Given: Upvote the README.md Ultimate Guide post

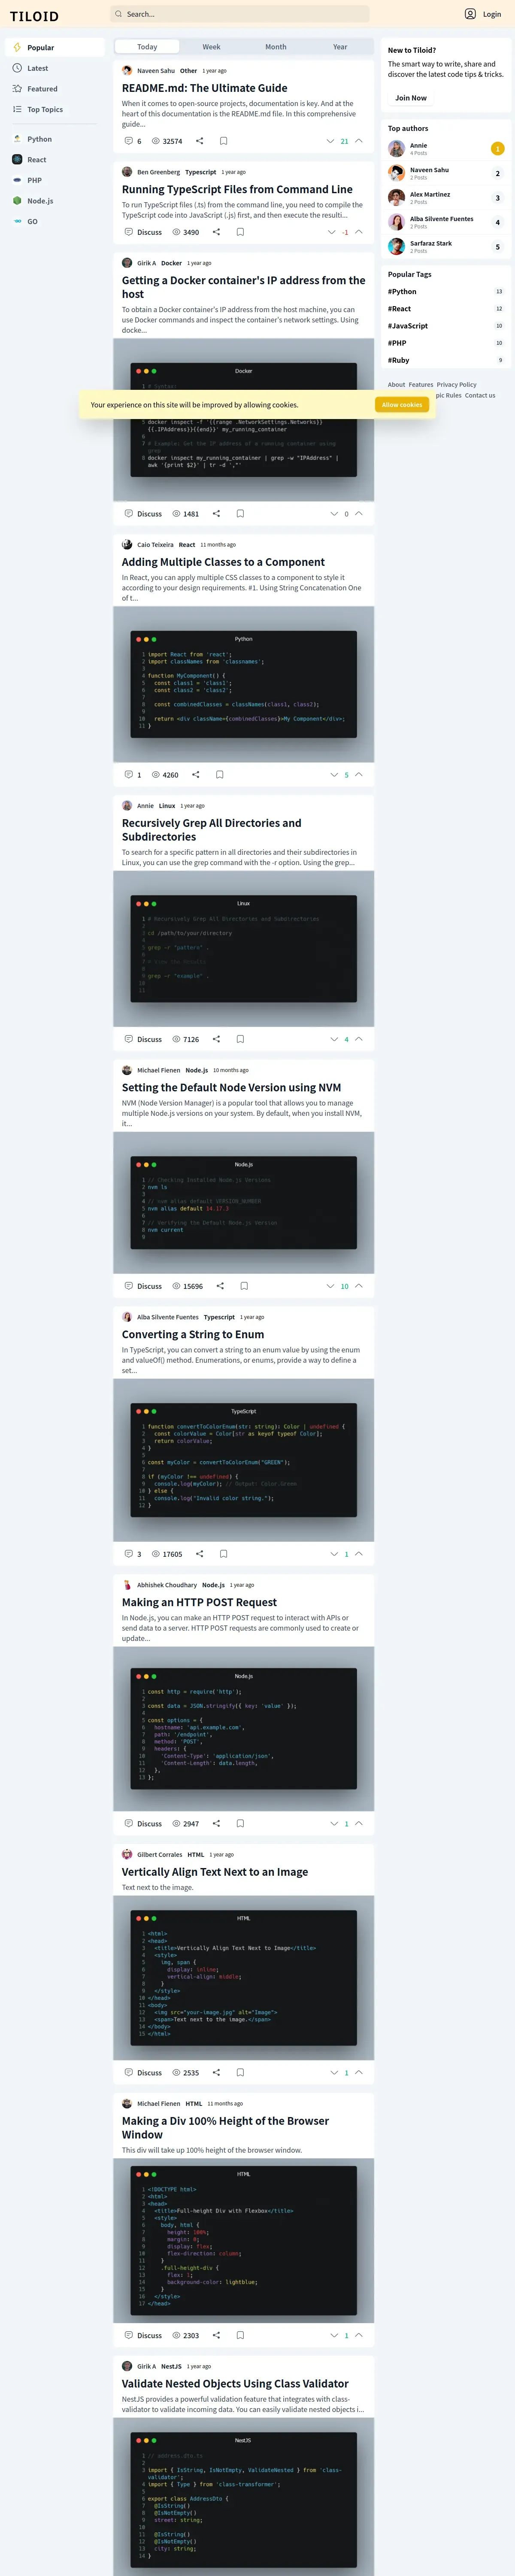Looking at the screenshot, I should [359, 141].
